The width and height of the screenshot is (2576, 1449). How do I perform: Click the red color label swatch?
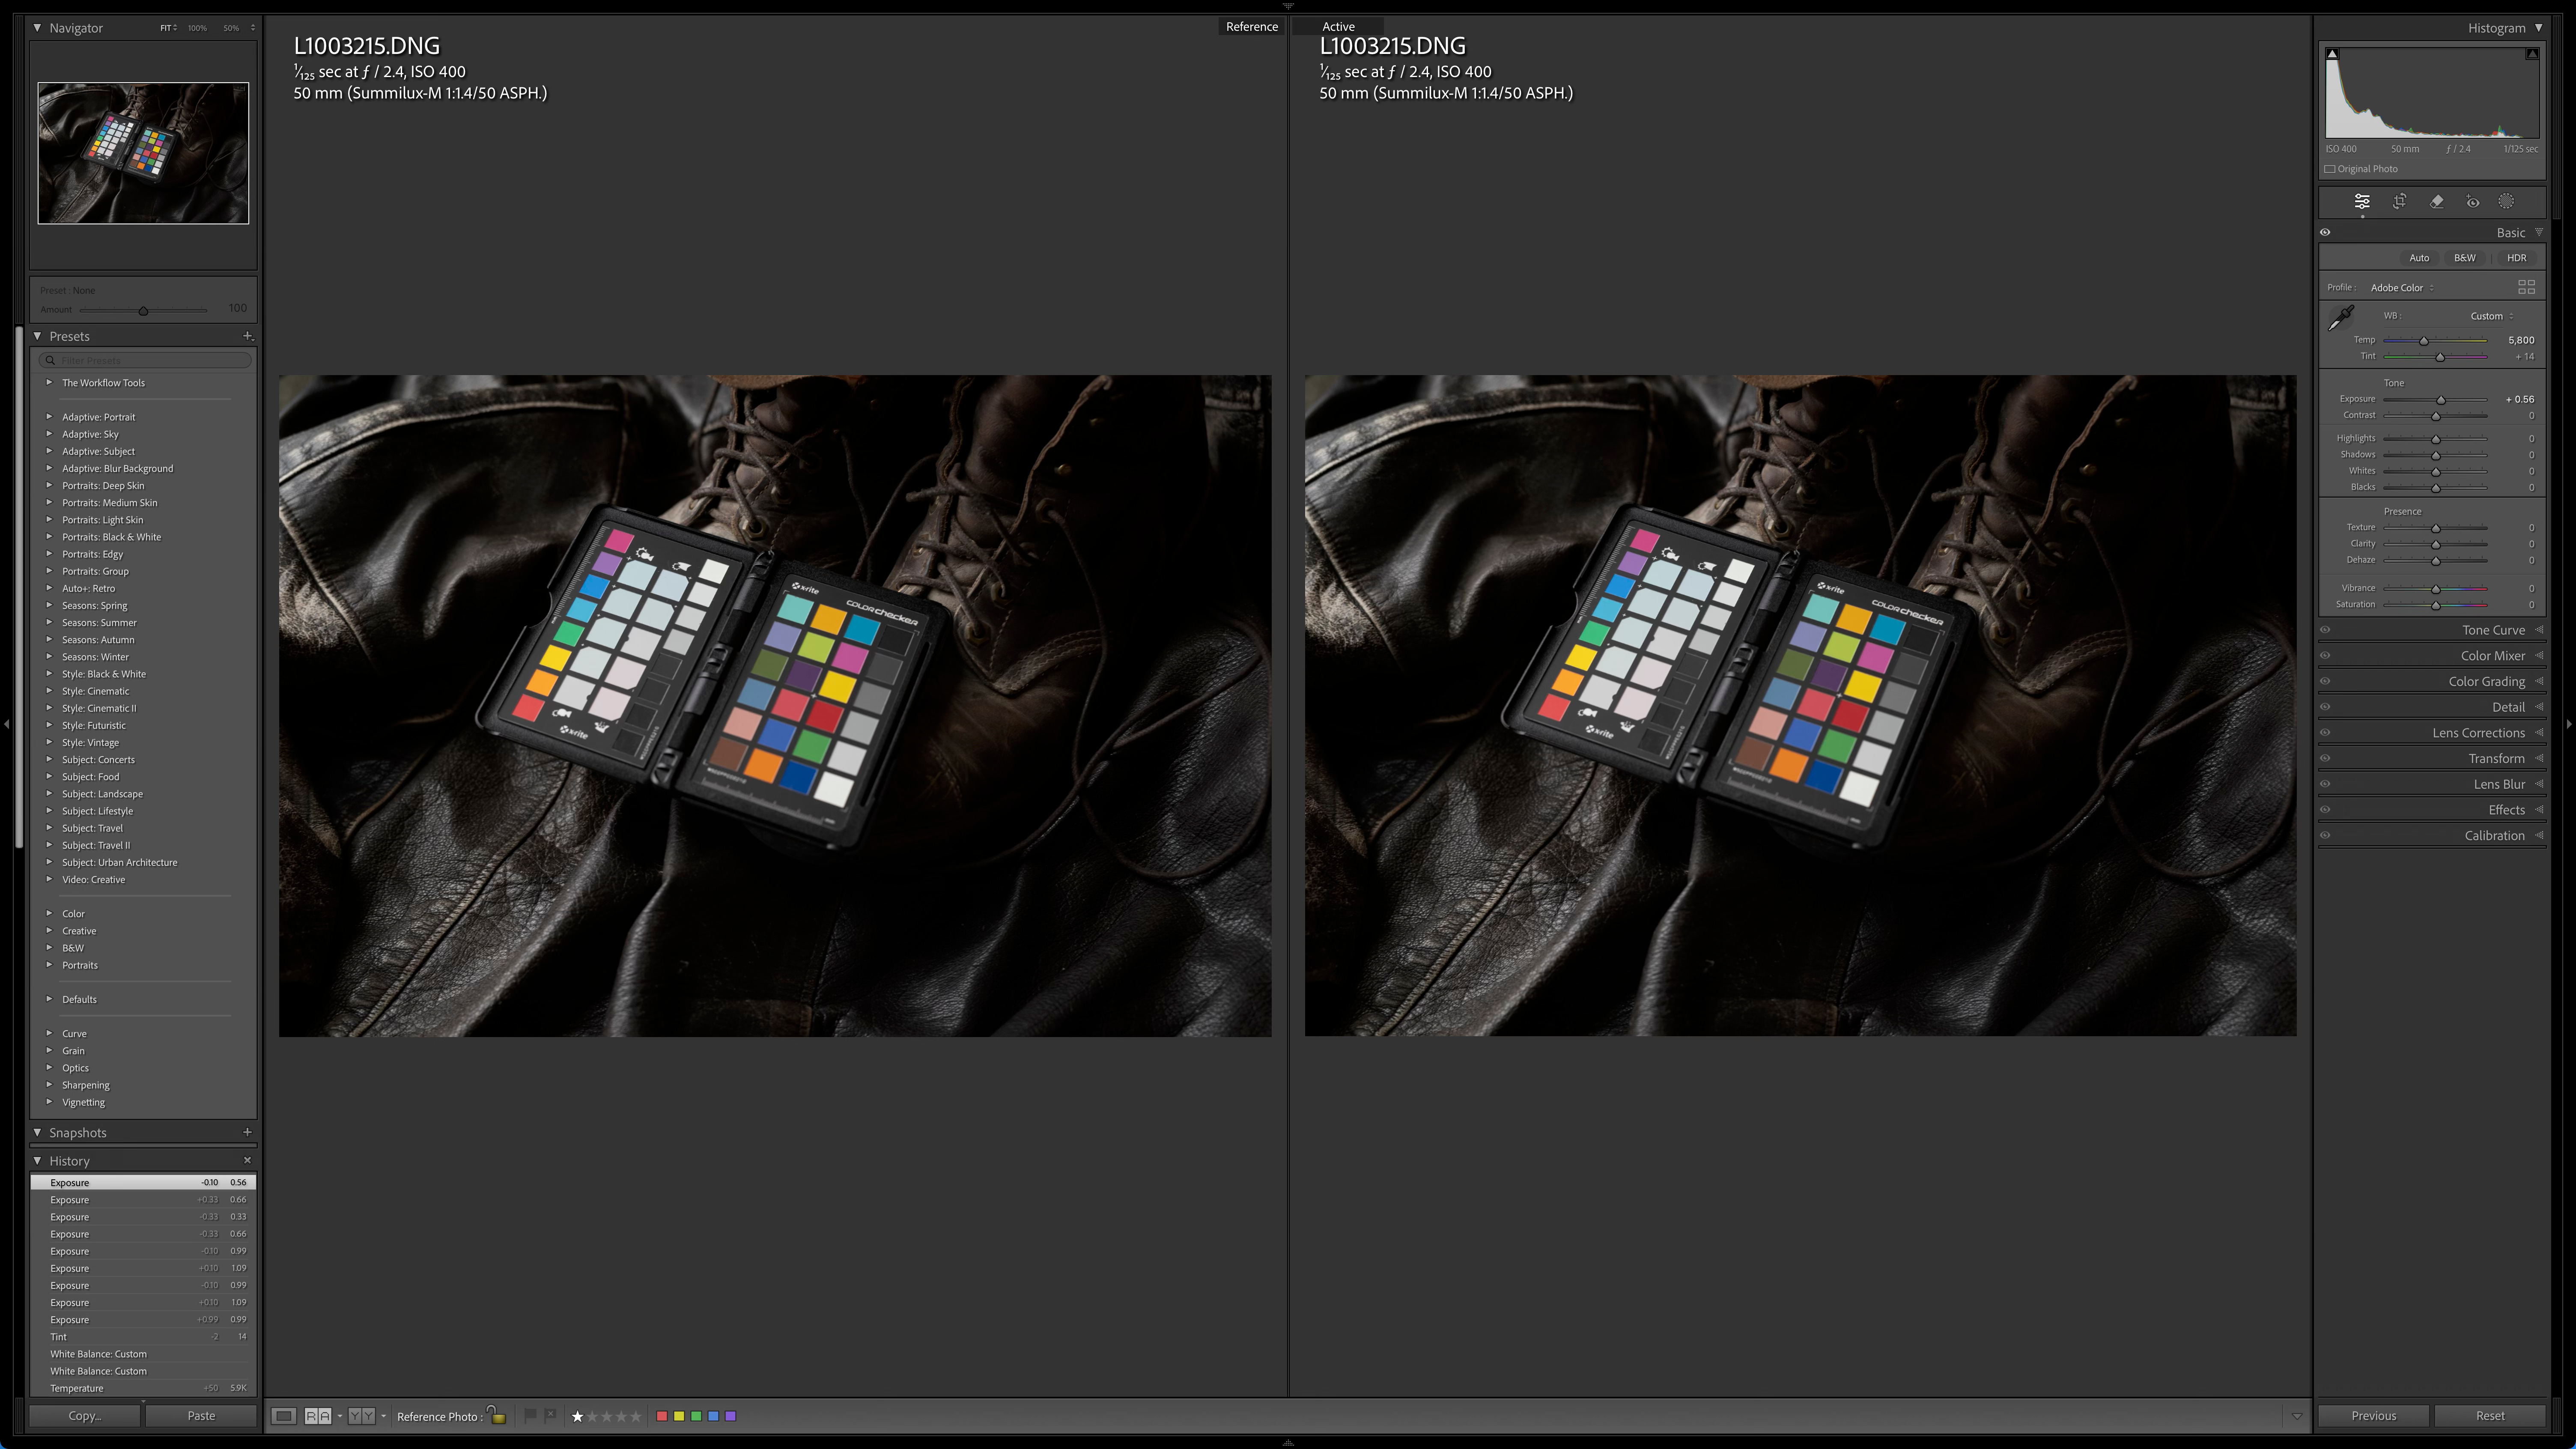pos(661,1416)
